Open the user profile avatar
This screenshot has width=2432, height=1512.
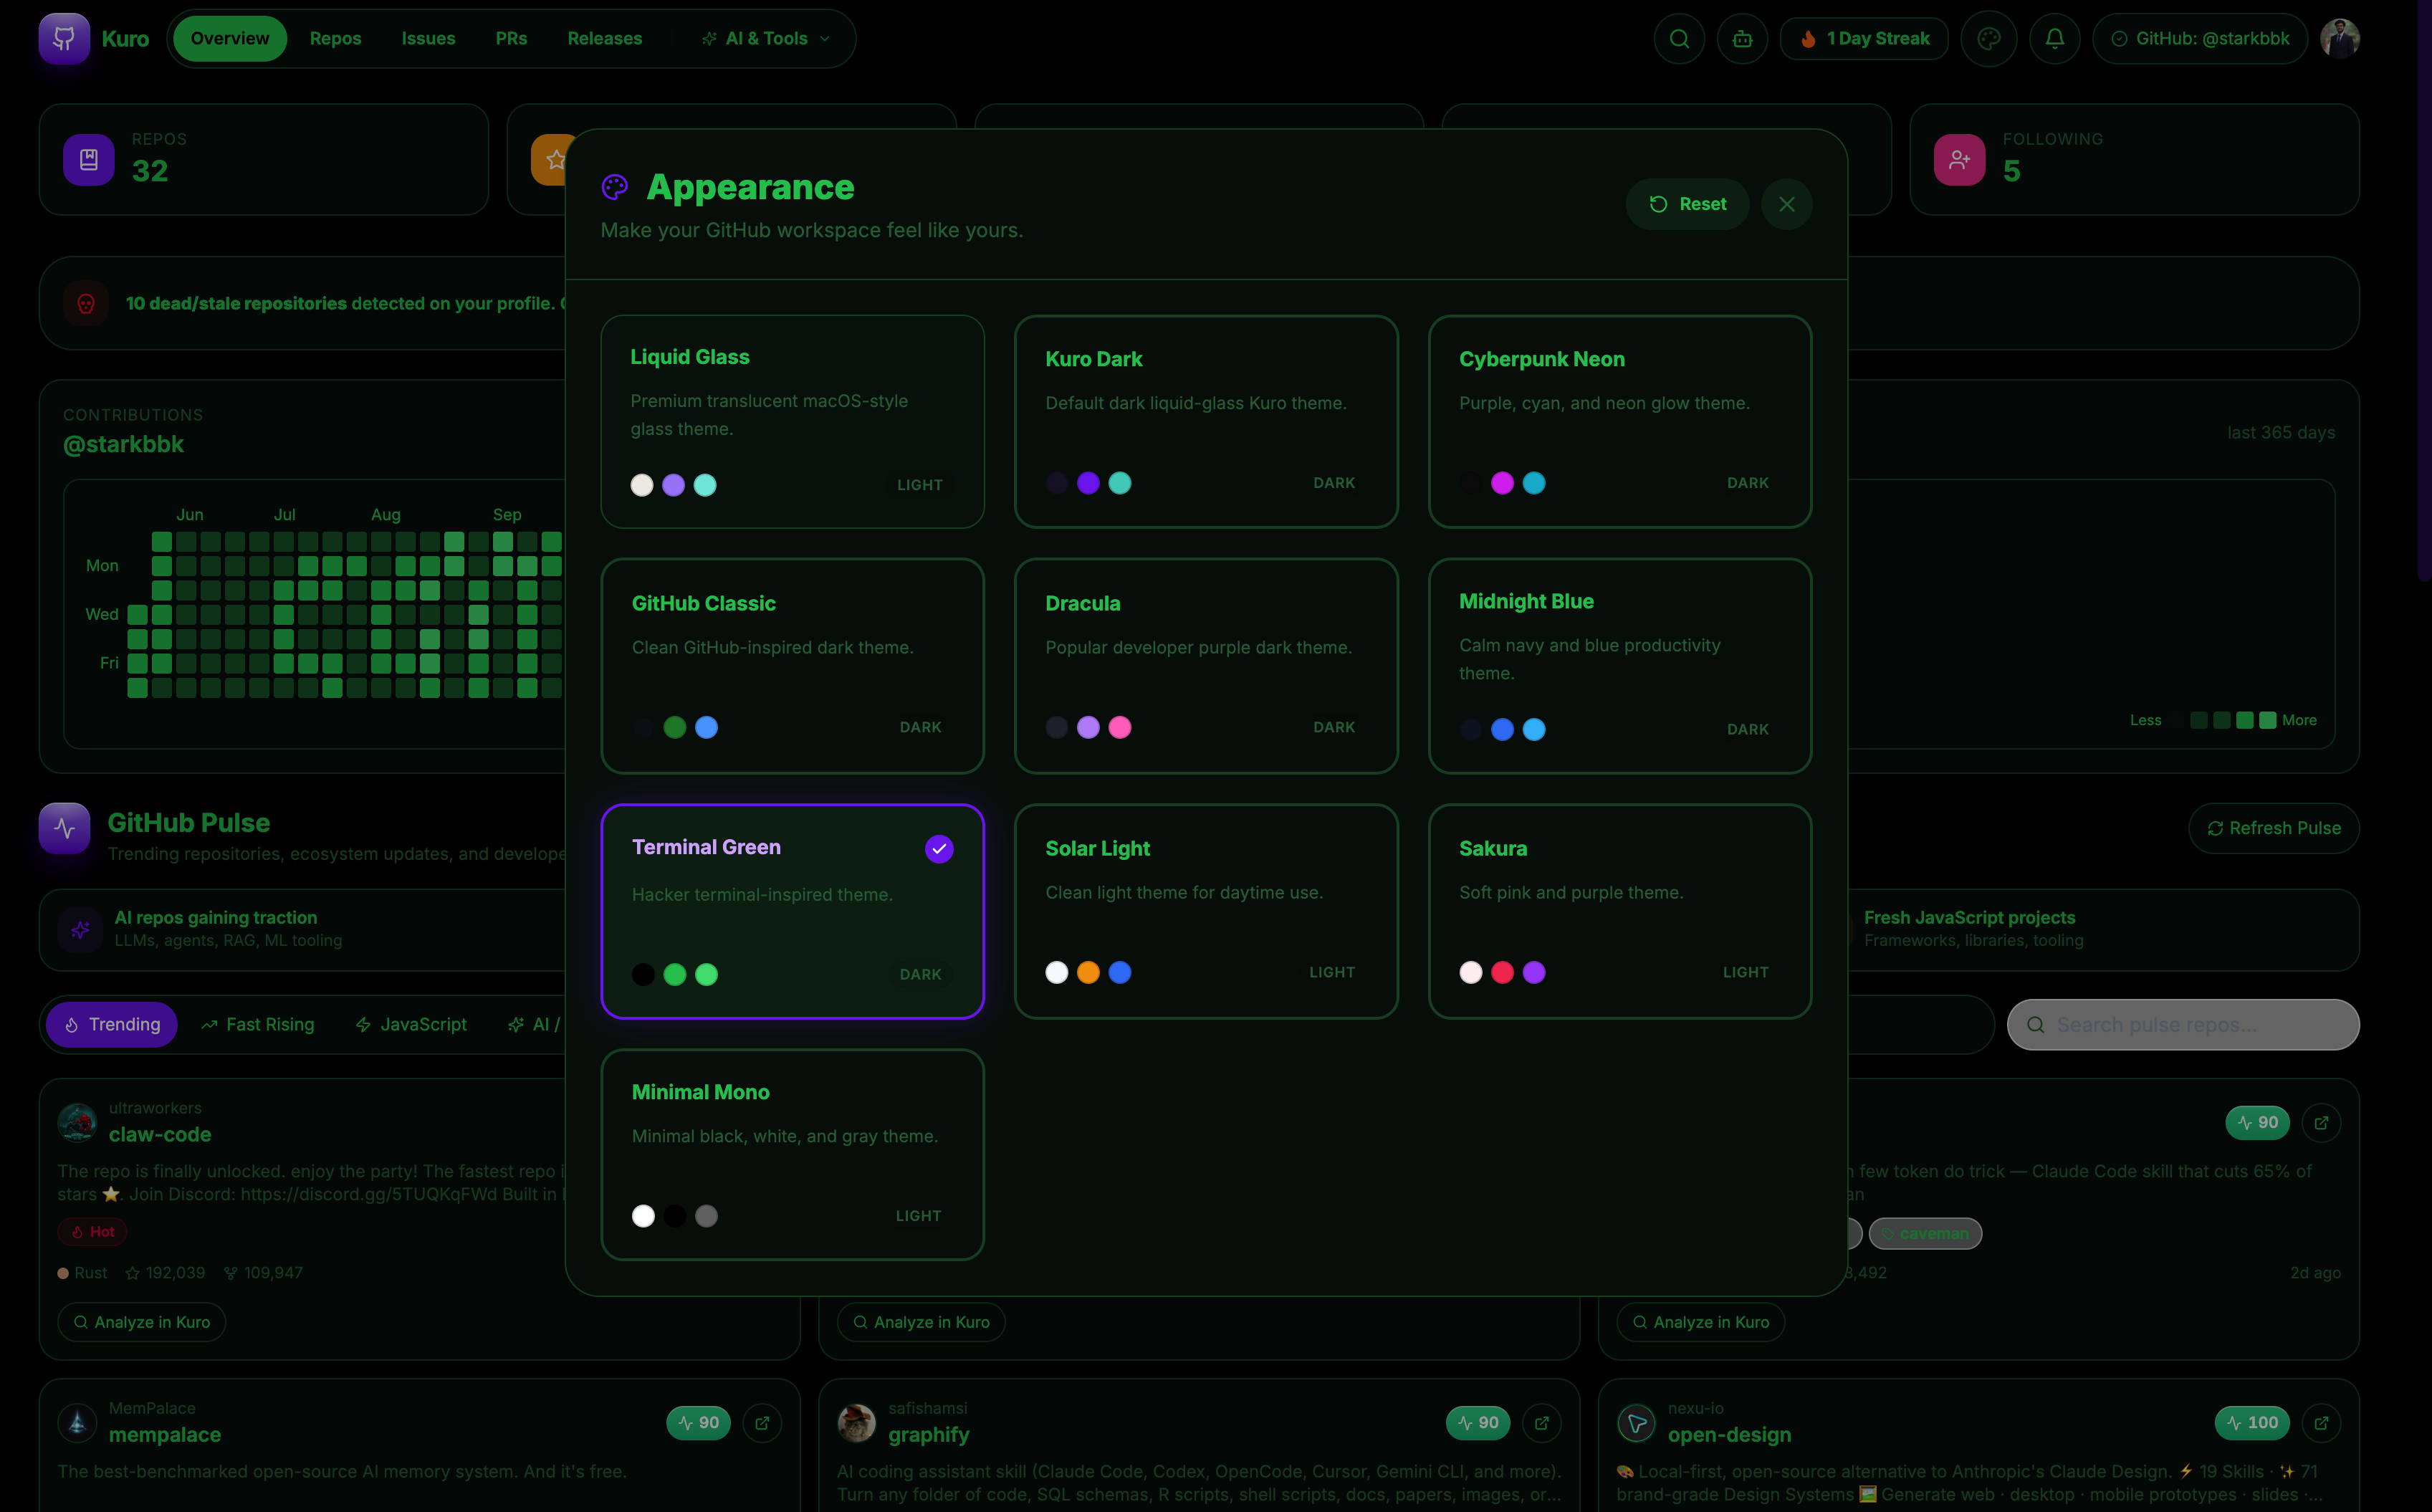2339,39
